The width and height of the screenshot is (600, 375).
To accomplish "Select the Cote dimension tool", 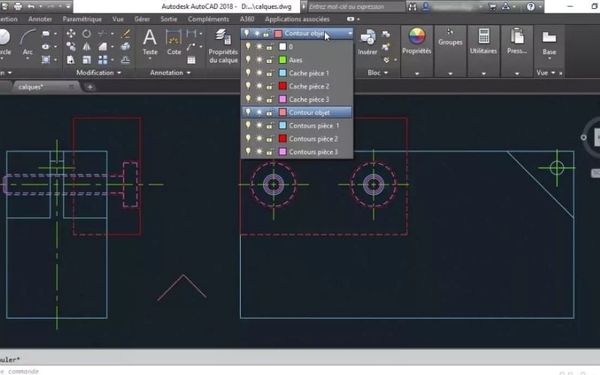I will [174, 43].
